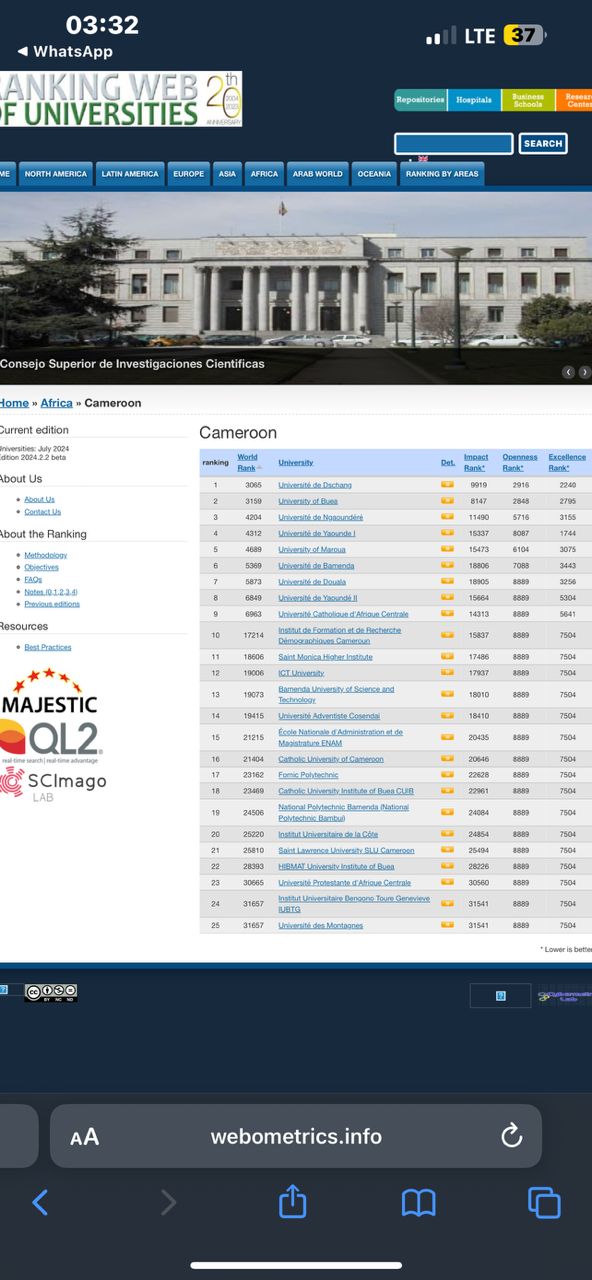
Task: Click the QL2 logo
Action: (50, 741)
